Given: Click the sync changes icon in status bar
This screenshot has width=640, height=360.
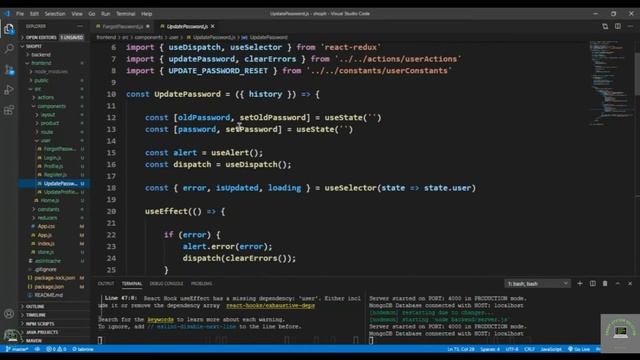Looking at the screenshot, I should (37, 349).
